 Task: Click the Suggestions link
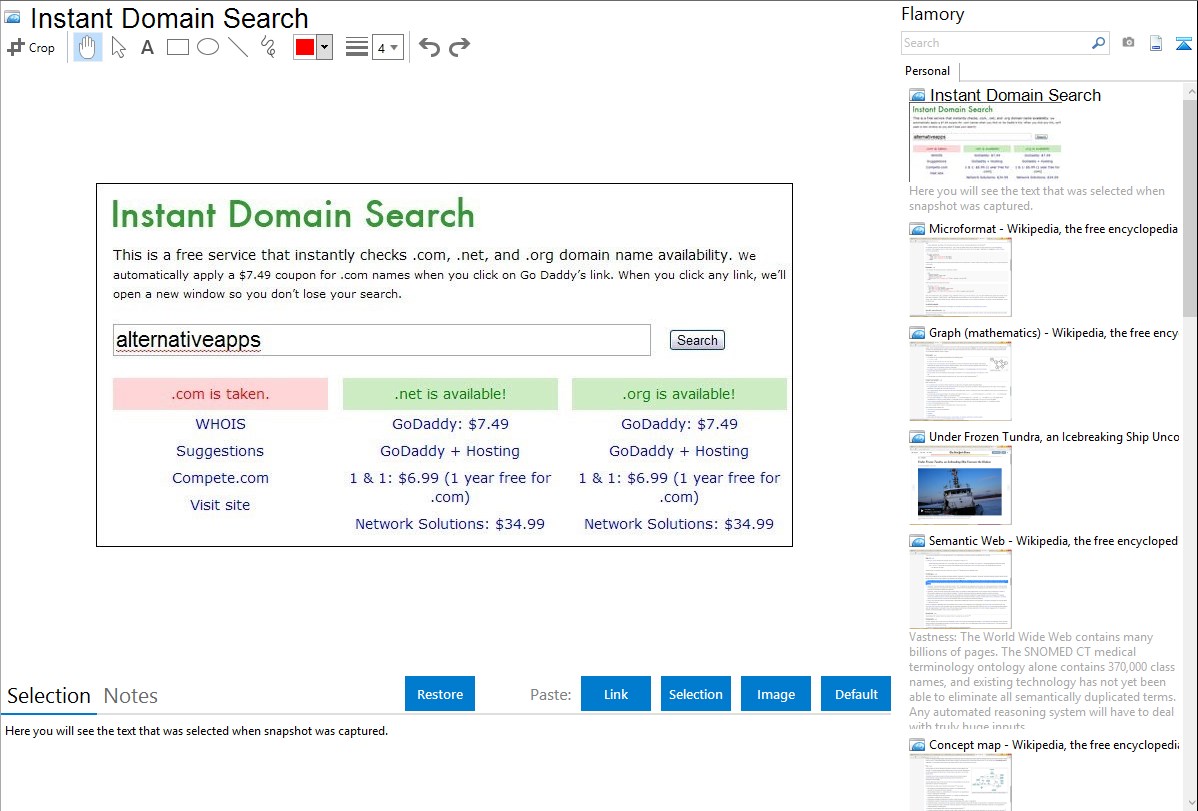[x=220, y=451]
